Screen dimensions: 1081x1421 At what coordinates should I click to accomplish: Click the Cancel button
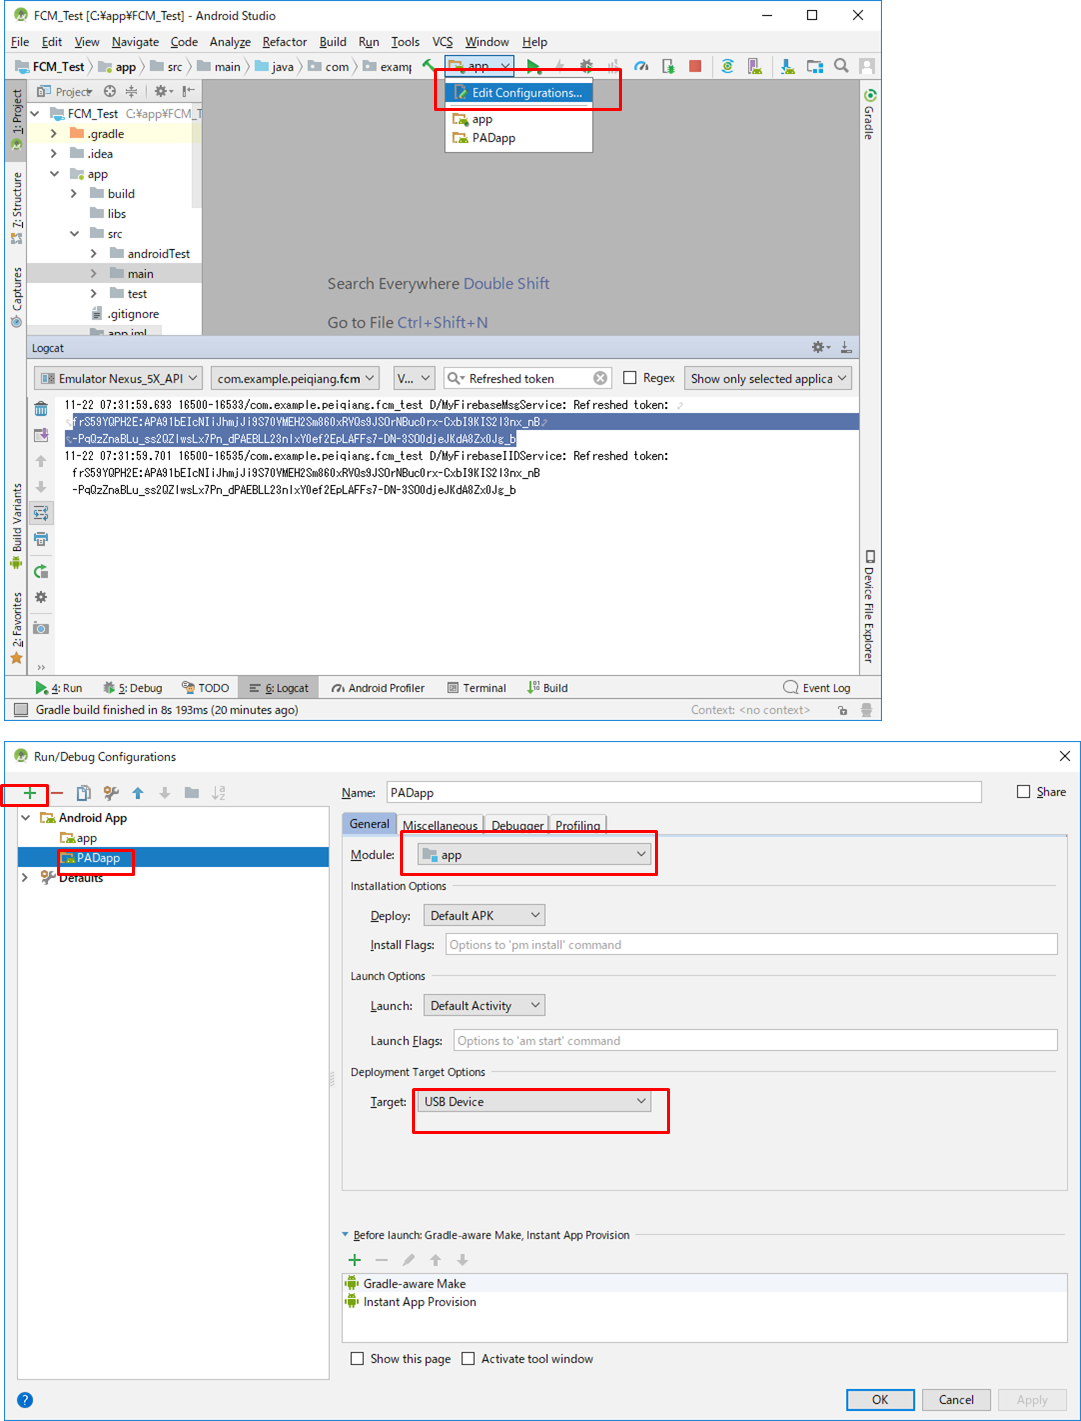point(956,1400)
